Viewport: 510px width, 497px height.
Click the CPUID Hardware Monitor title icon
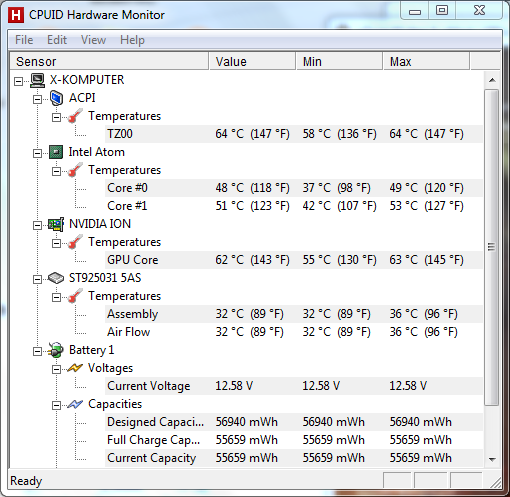pos(16,15)
